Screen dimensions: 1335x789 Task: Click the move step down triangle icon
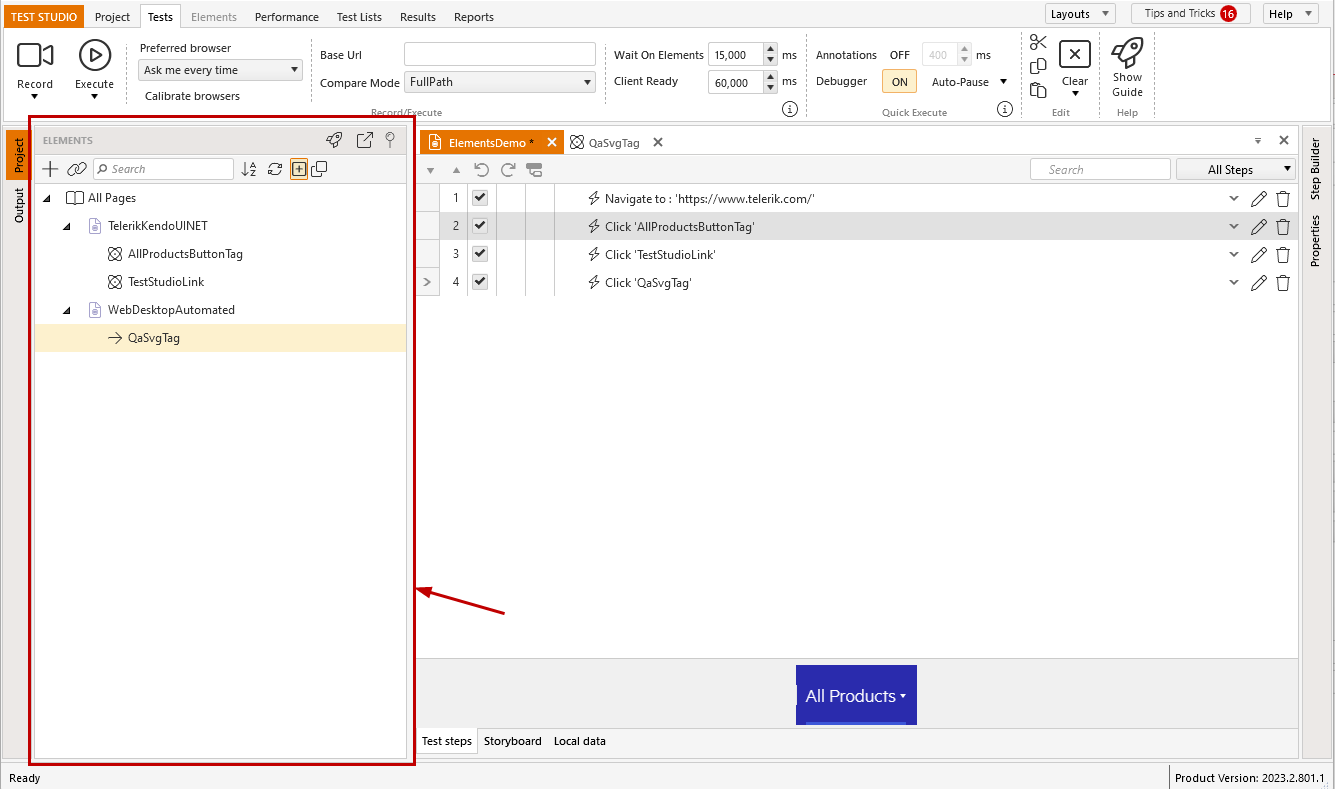pyautogui.click(x=431, y=170)
